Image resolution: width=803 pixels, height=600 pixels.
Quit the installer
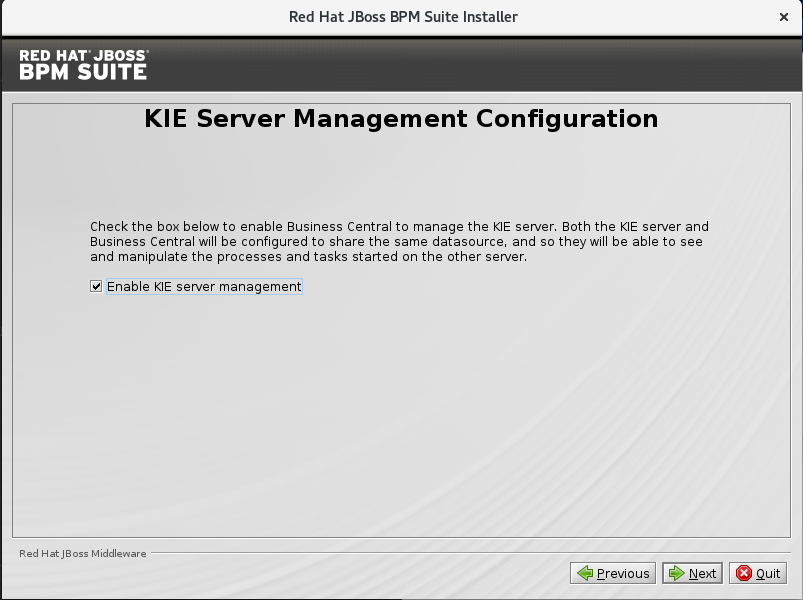758,573
